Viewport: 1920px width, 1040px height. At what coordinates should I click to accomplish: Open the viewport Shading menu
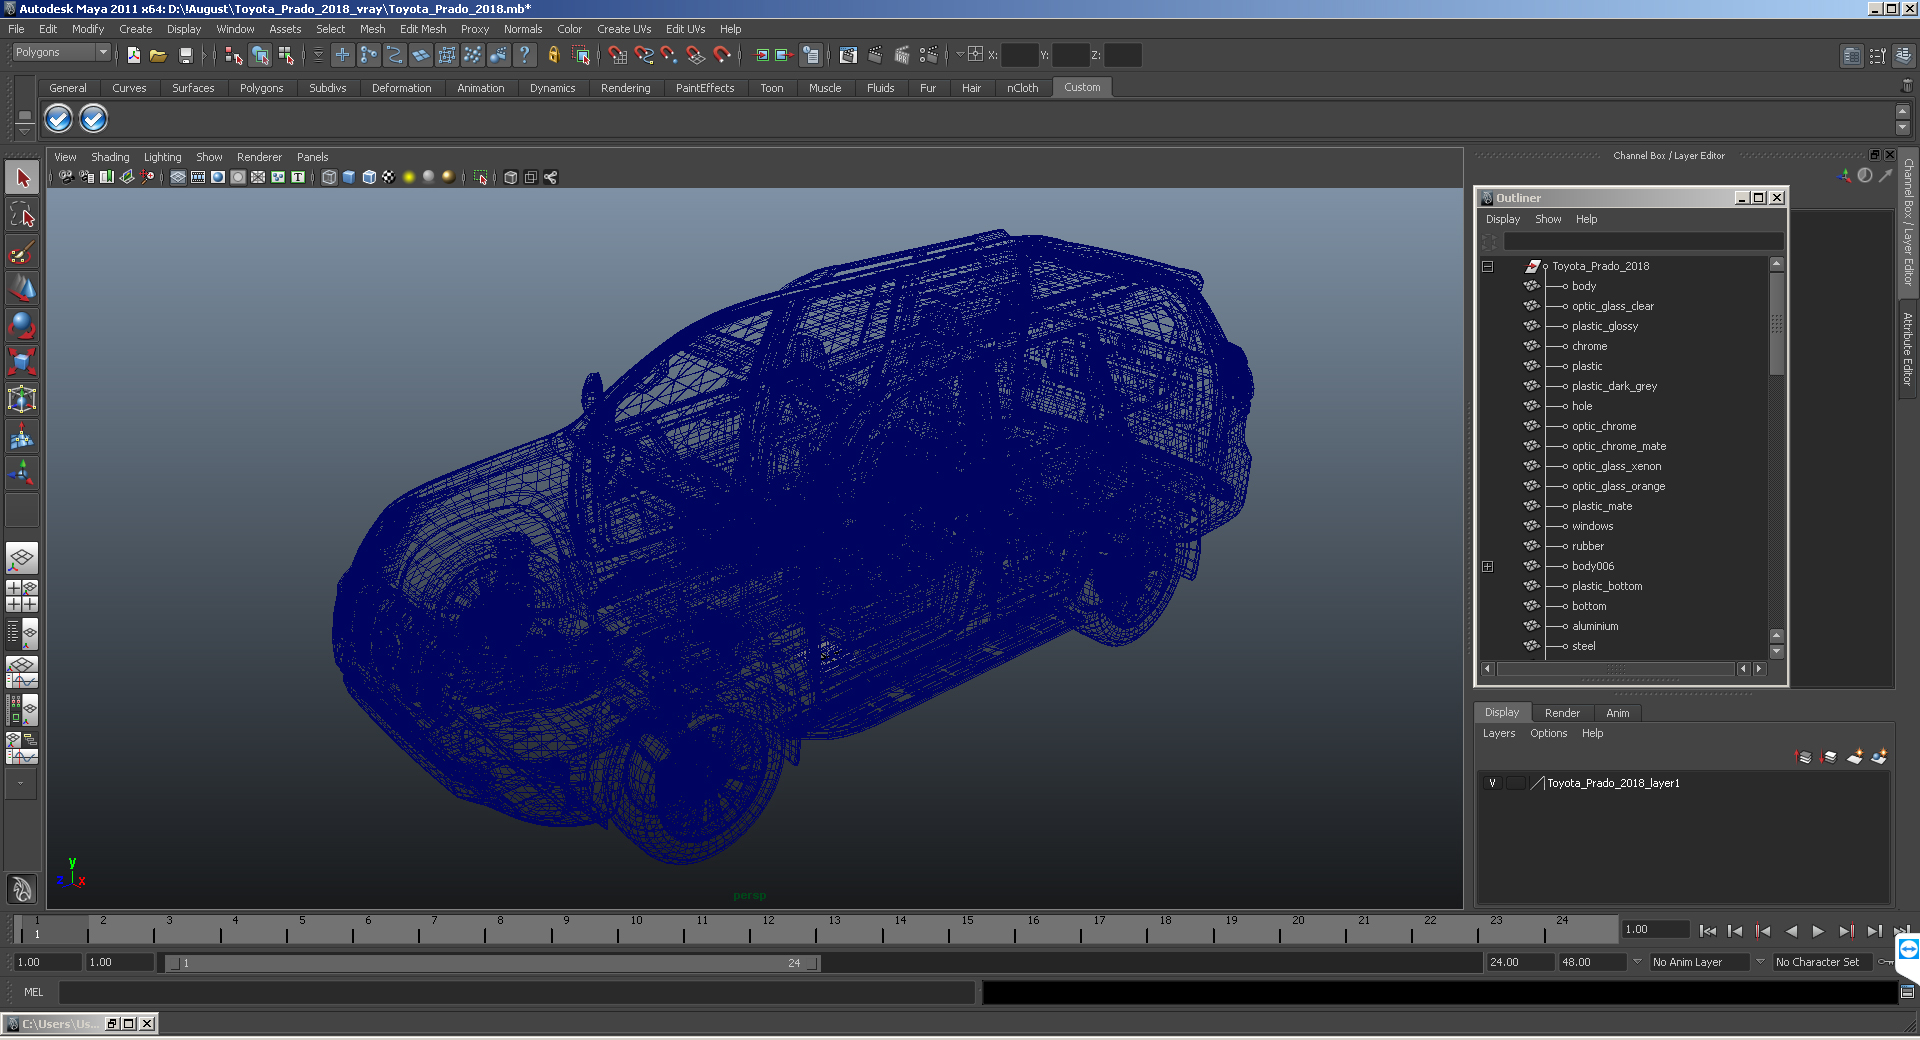pyautogui.click(x=110, y=157)
